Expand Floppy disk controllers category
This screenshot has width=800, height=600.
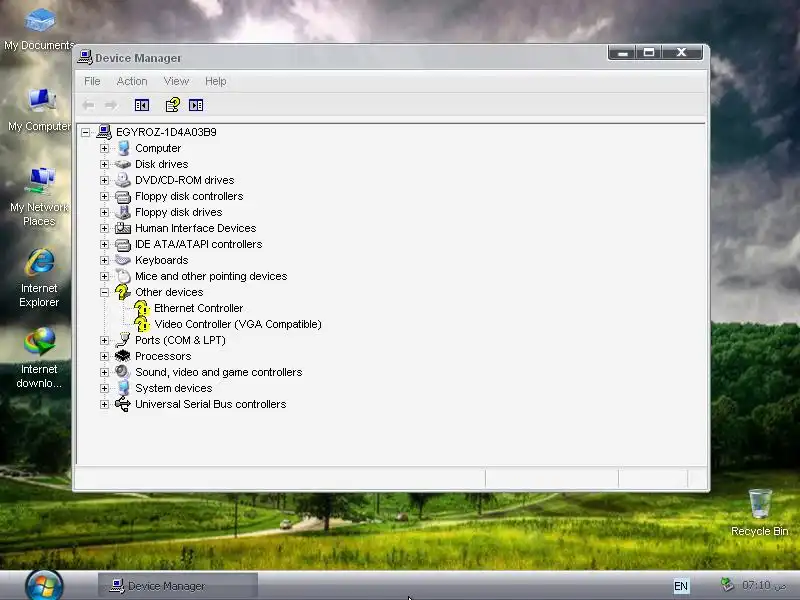pyautogui.click(x=105, y=196)
